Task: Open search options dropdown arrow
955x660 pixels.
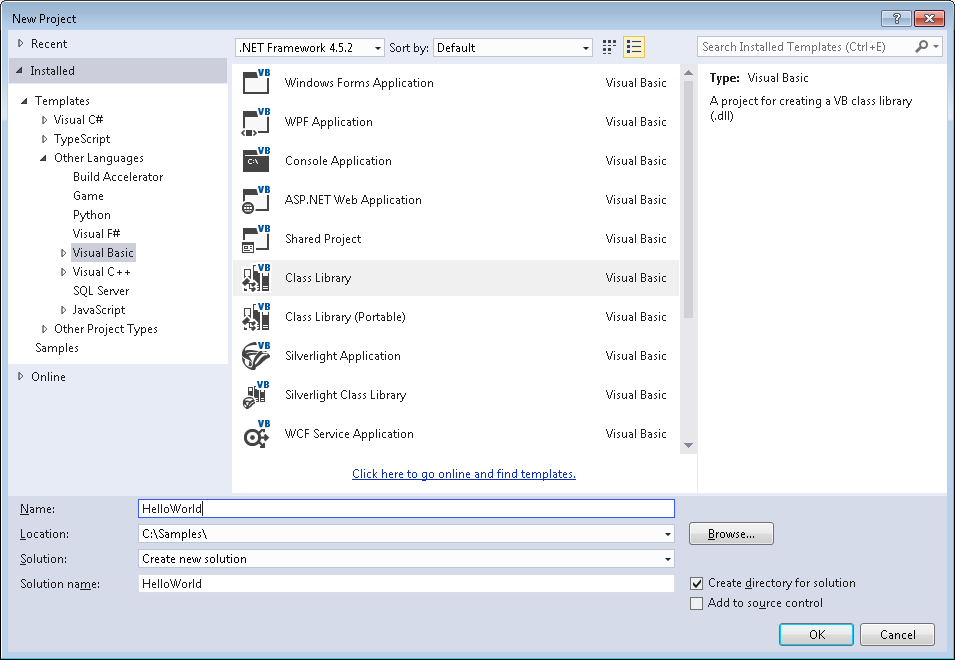Action: (936, 46)
